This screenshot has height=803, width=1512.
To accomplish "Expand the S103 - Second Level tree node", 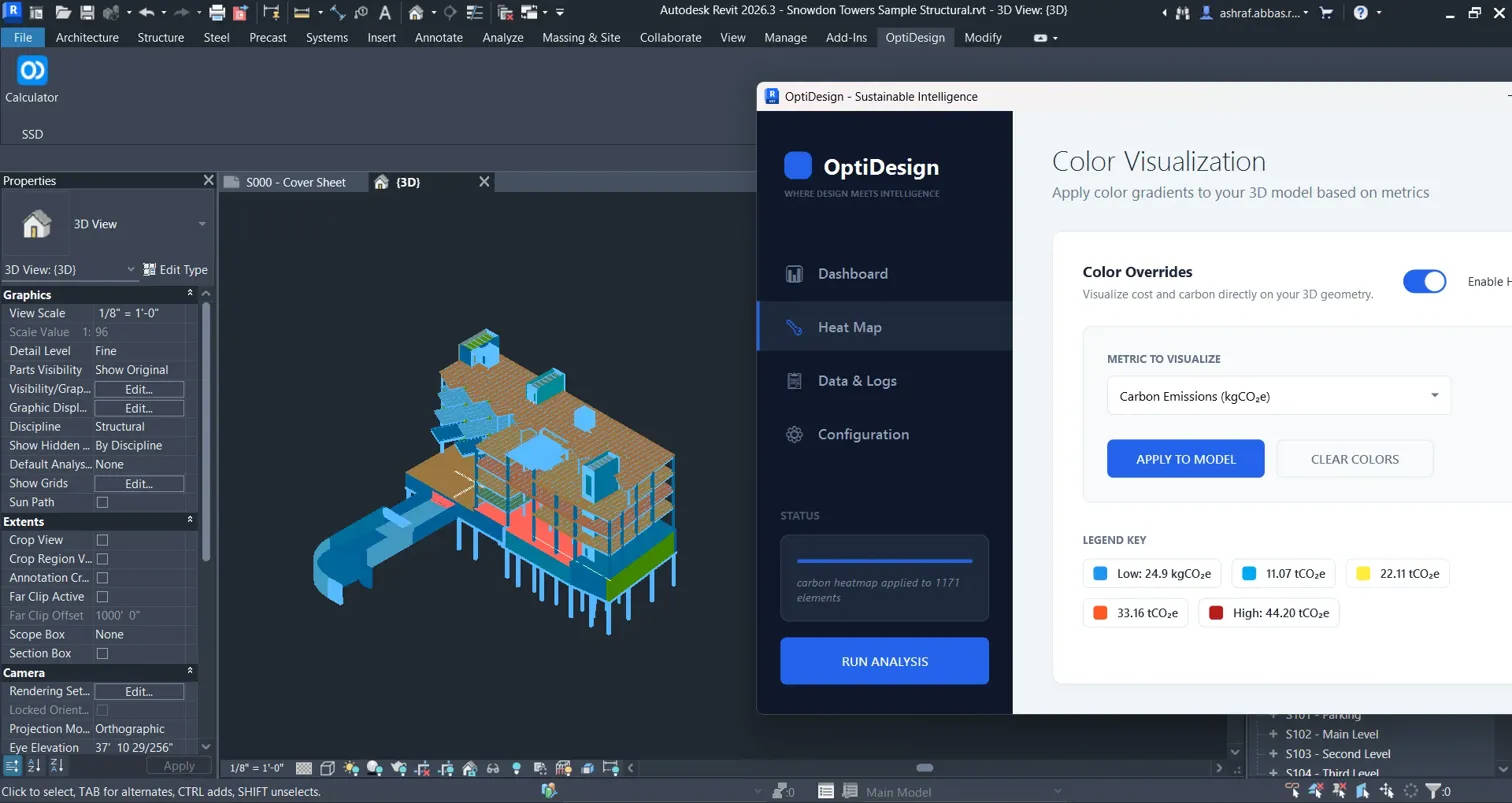I will pos(1273,754).
